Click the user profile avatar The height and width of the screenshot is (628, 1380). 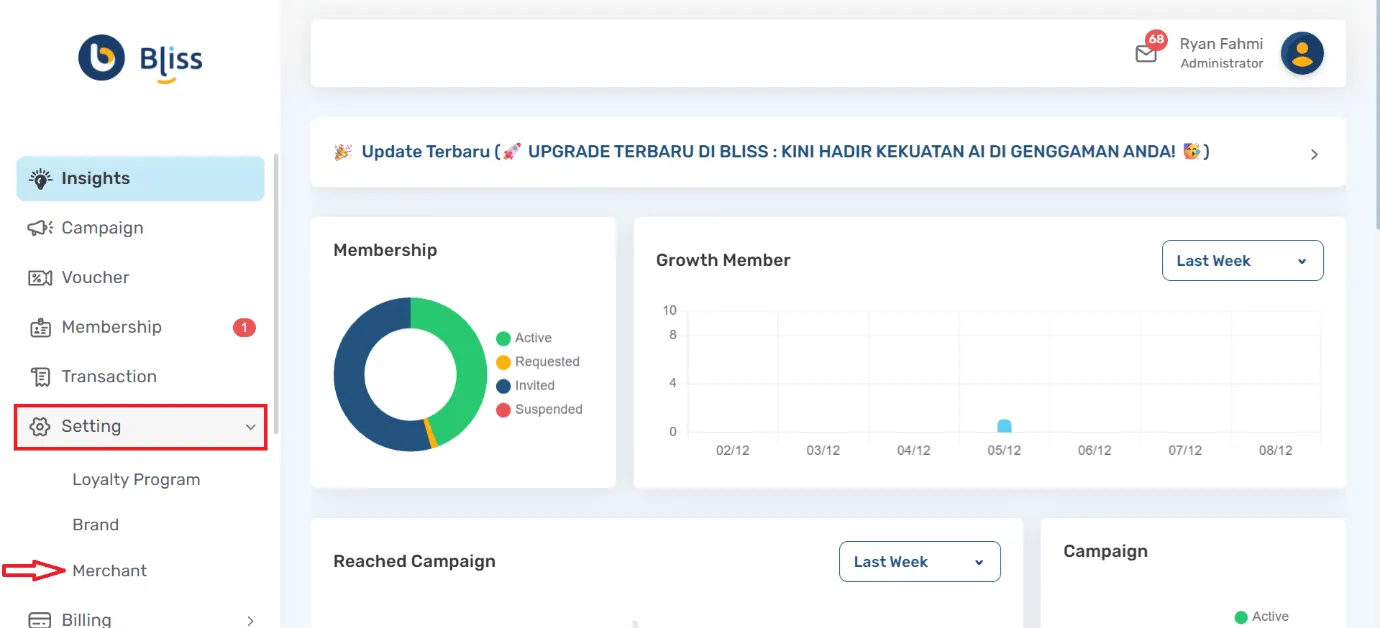(1302, 53)
